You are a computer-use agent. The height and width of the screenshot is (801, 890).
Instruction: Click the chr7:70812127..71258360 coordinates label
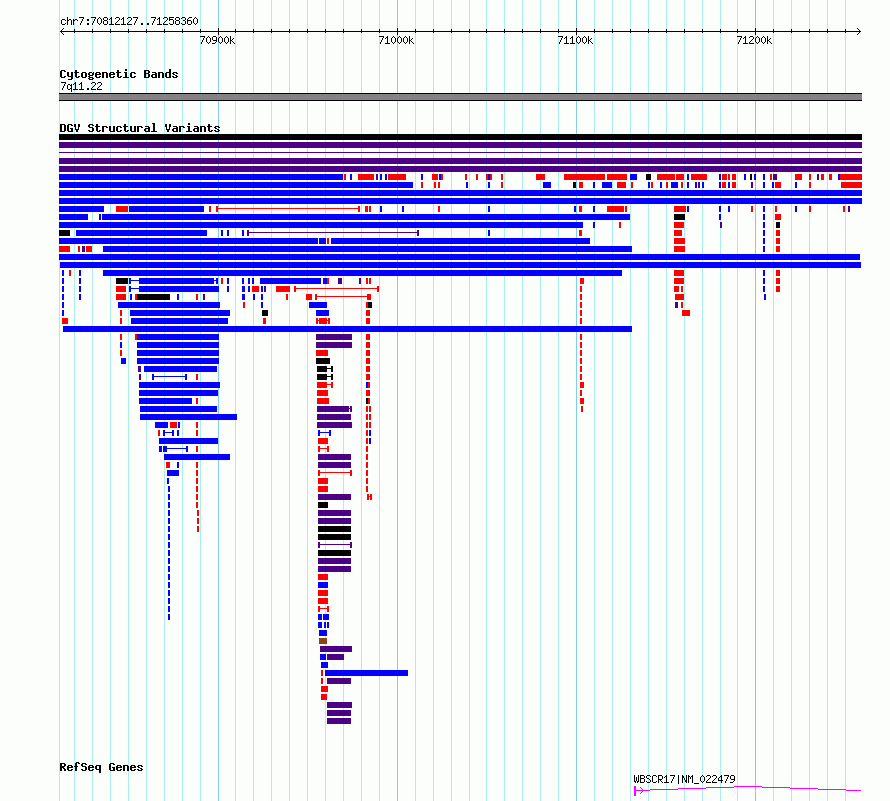pos(129,21)
